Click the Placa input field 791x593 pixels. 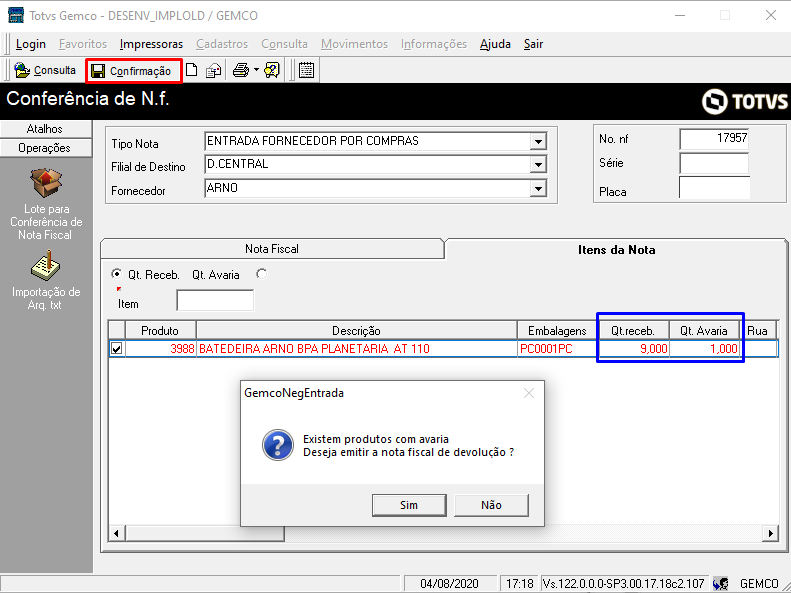[714, 187]
